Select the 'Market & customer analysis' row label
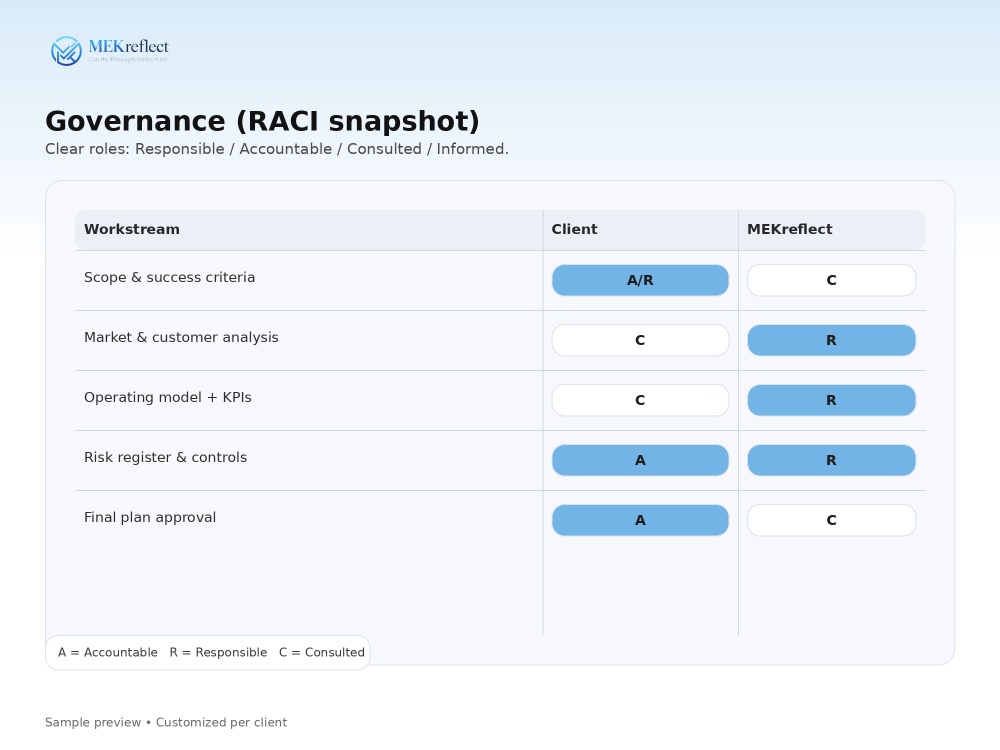 coord(181,337)
